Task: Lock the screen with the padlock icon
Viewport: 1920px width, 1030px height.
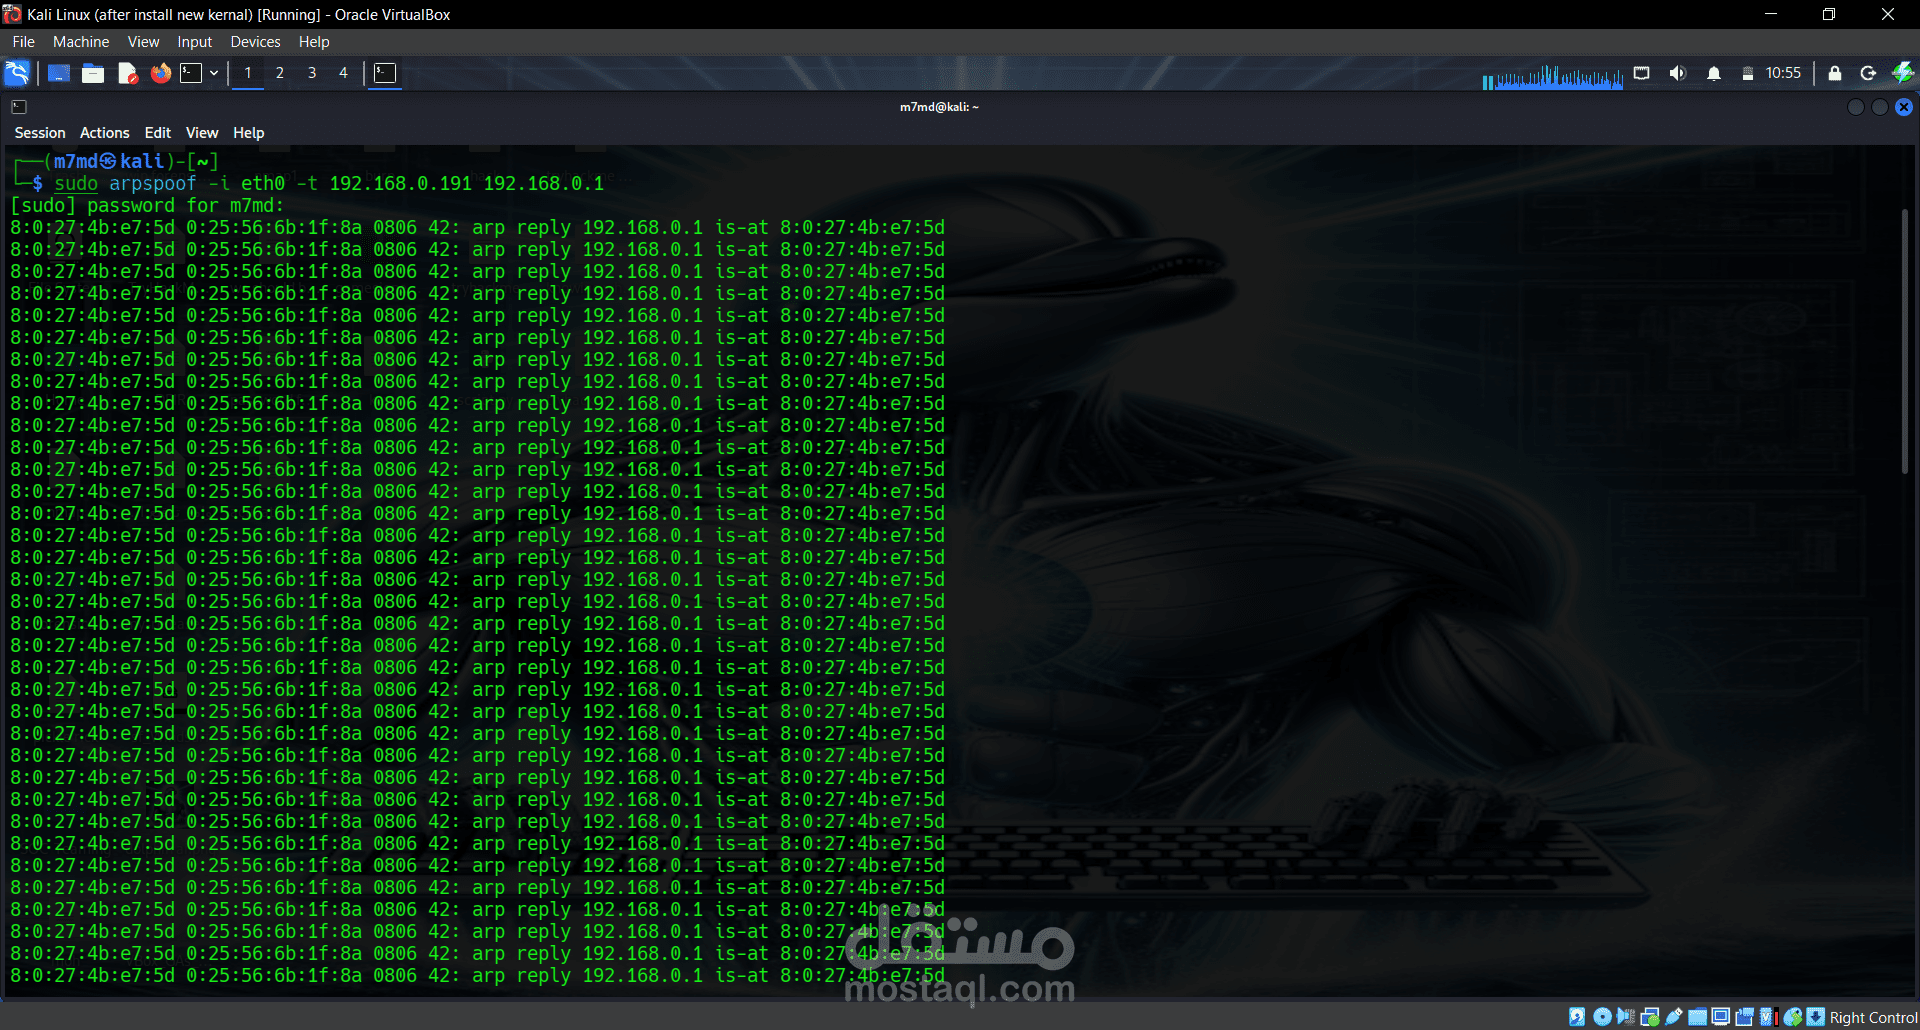Action: tap(1835, 73)
